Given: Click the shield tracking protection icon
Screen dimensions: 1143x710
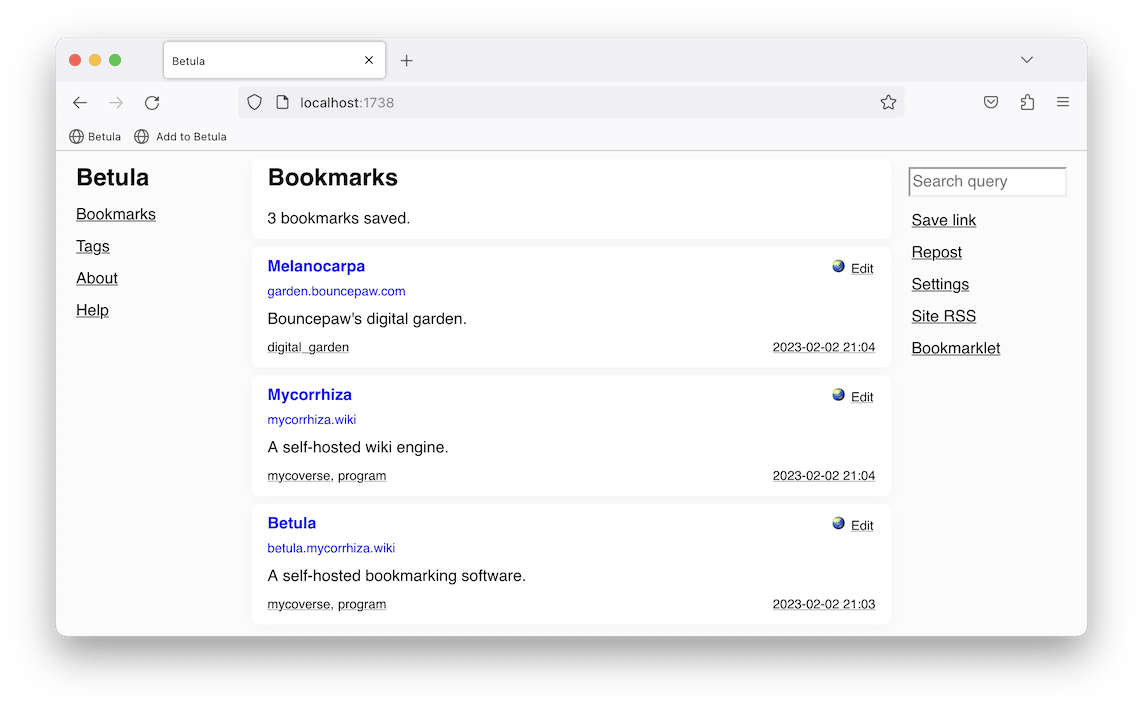Looking at the screenshot, I should (255, 103).
